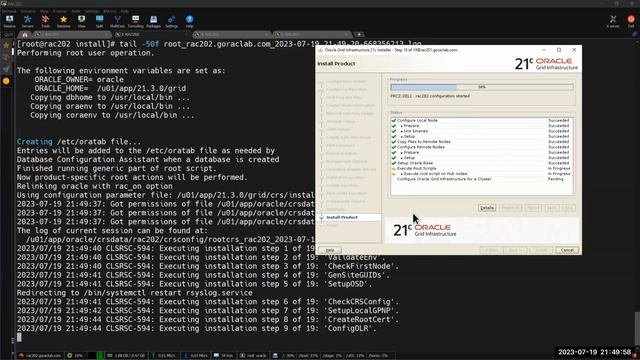Switch to the second RAC202 terminal tab
Image resolution: width=640 pixels, height=360 pixels.
[151, 35]
